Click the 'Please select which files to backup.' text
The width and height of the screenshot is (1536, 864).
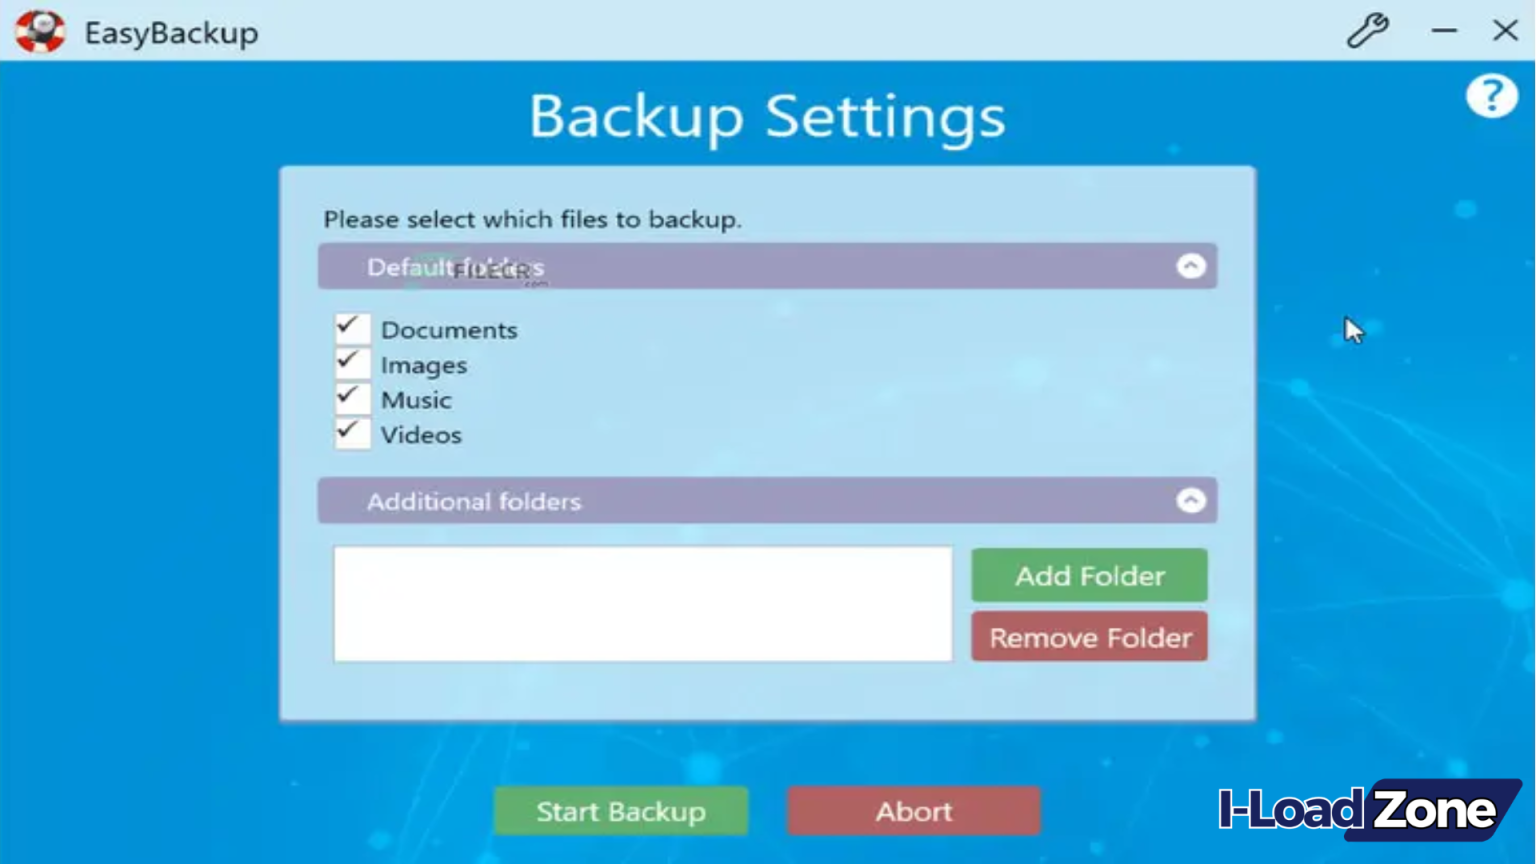532,219
